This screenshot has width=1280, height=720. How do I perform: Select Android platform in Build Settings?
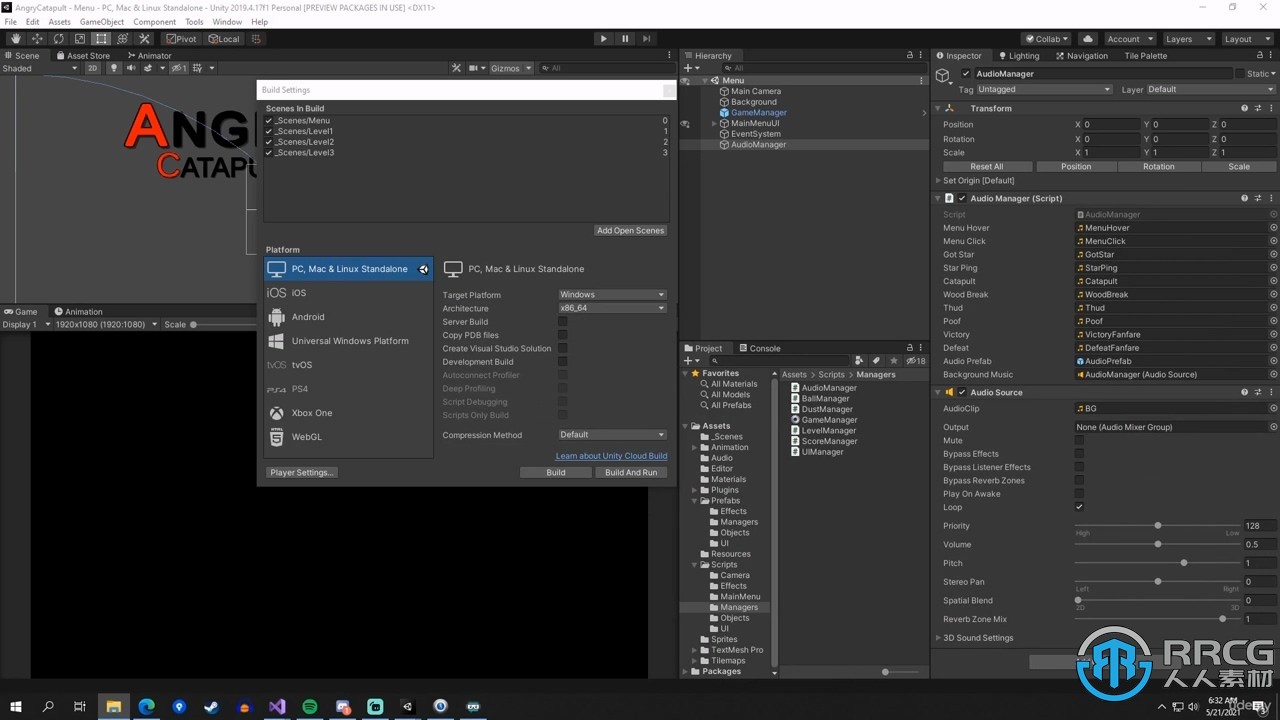coord(348,317)
